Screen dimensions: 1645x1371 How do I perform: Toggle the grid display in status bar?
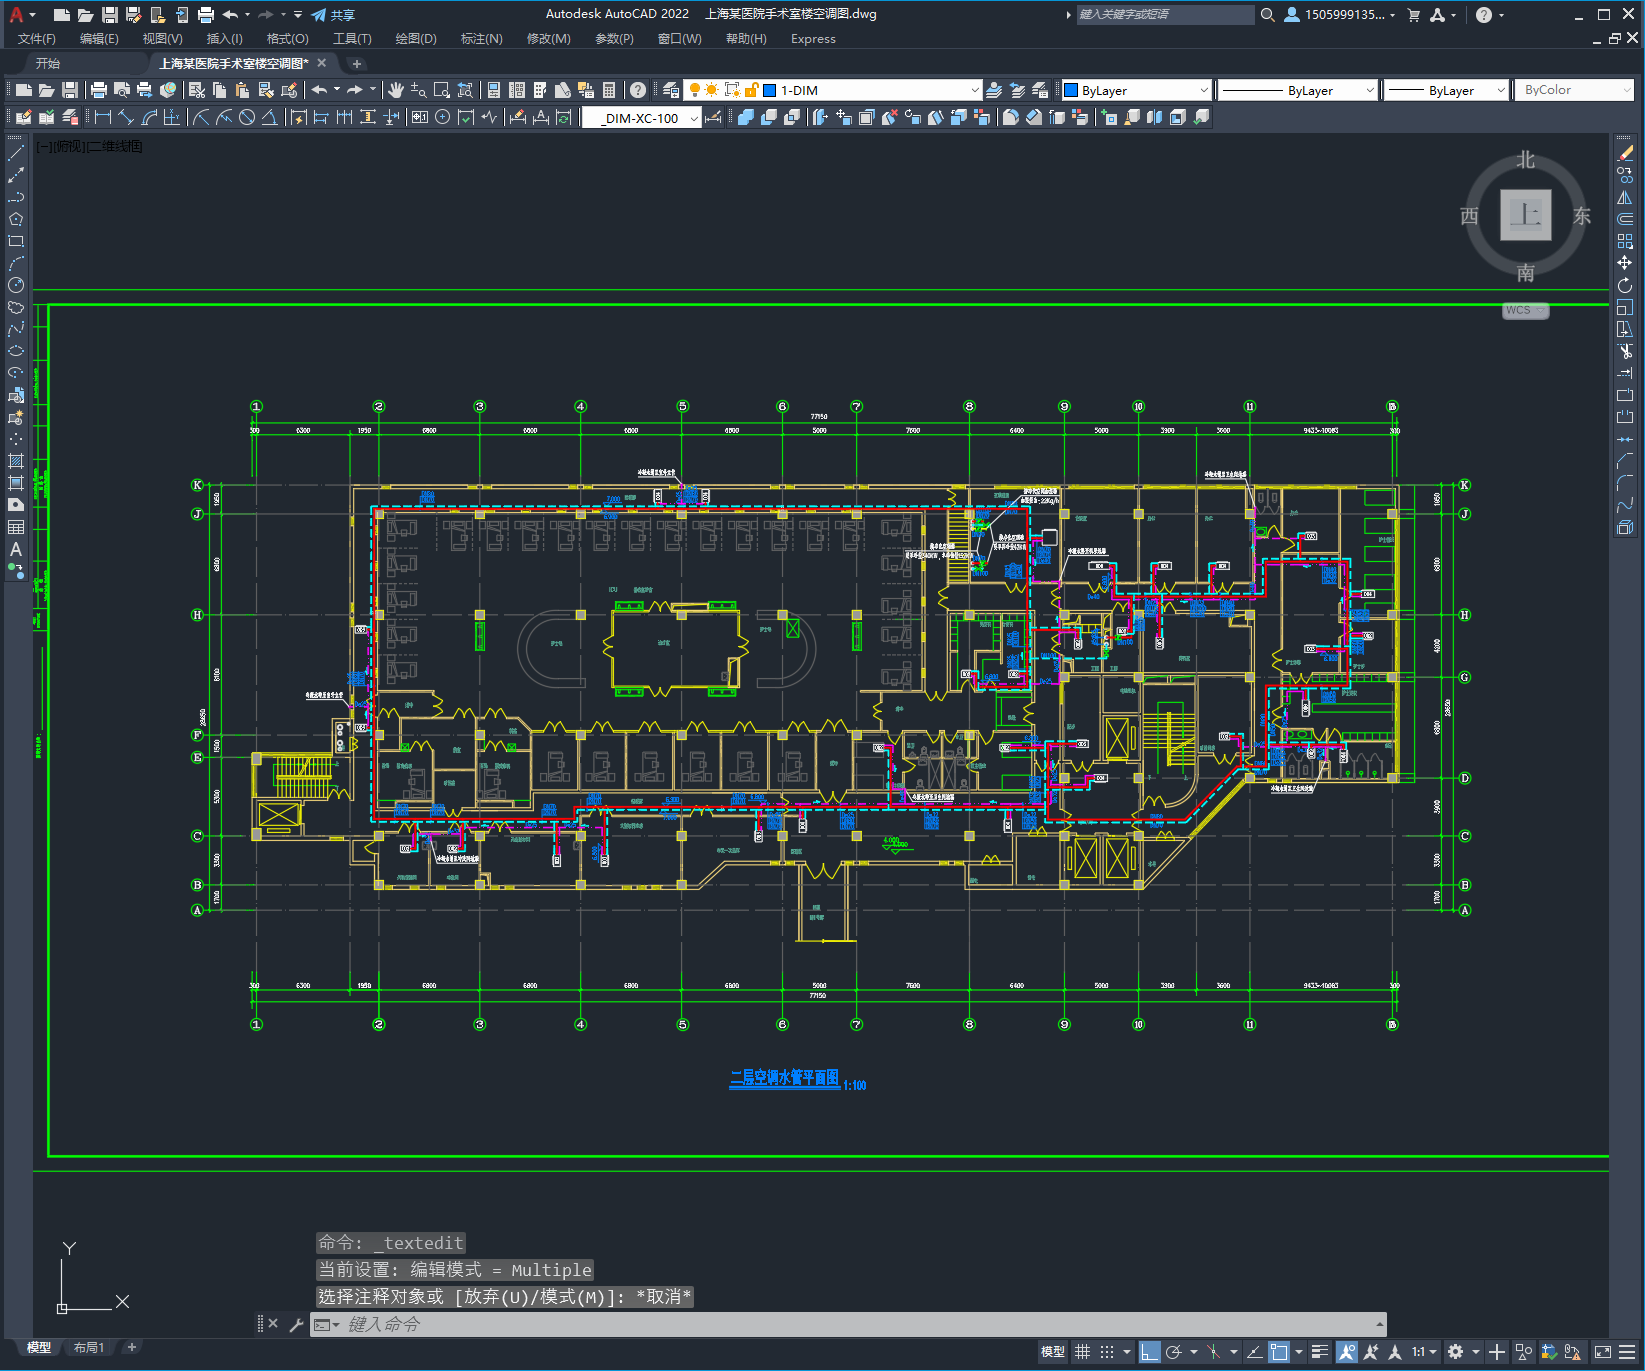pyautogui.click(x=1083, y=1352)
